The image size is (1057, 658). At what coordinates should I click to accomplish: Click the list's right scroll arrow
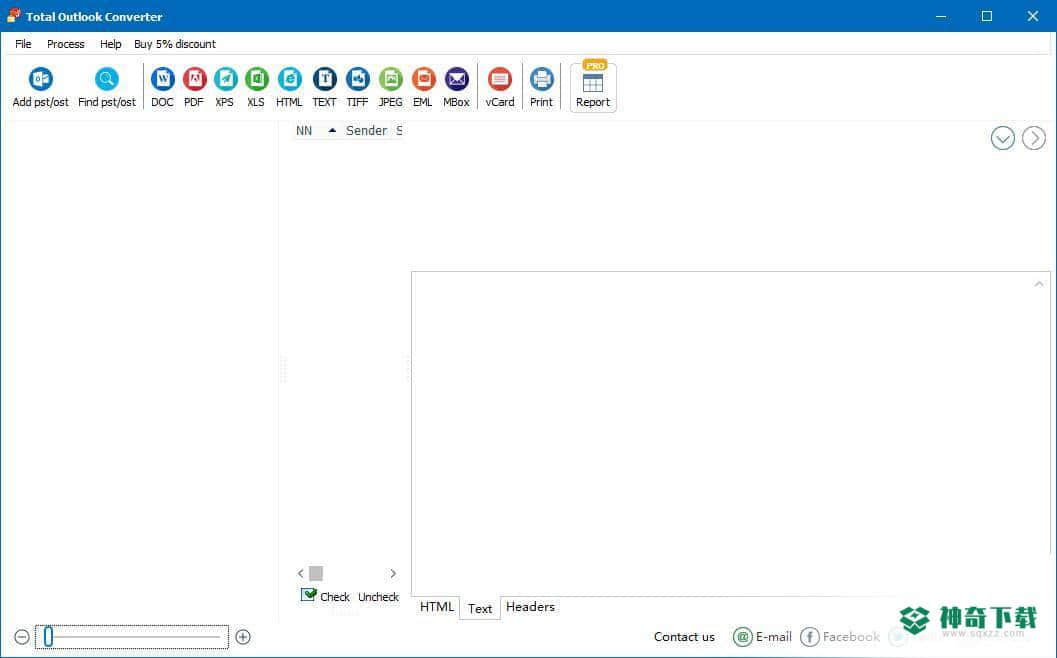point(393,574)
